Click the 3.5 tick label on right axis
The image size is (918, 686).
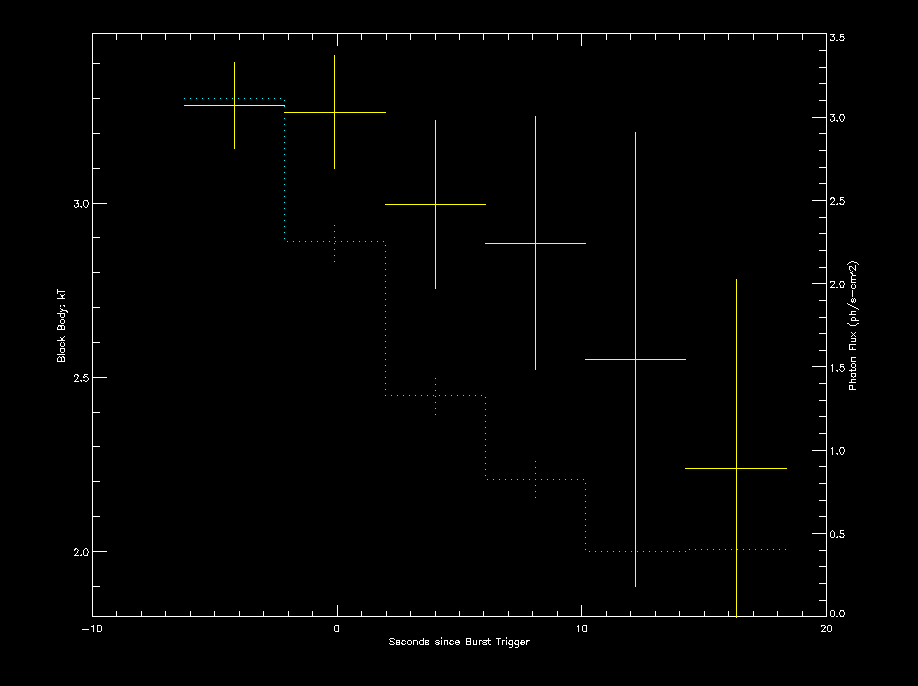pos(839,36)
